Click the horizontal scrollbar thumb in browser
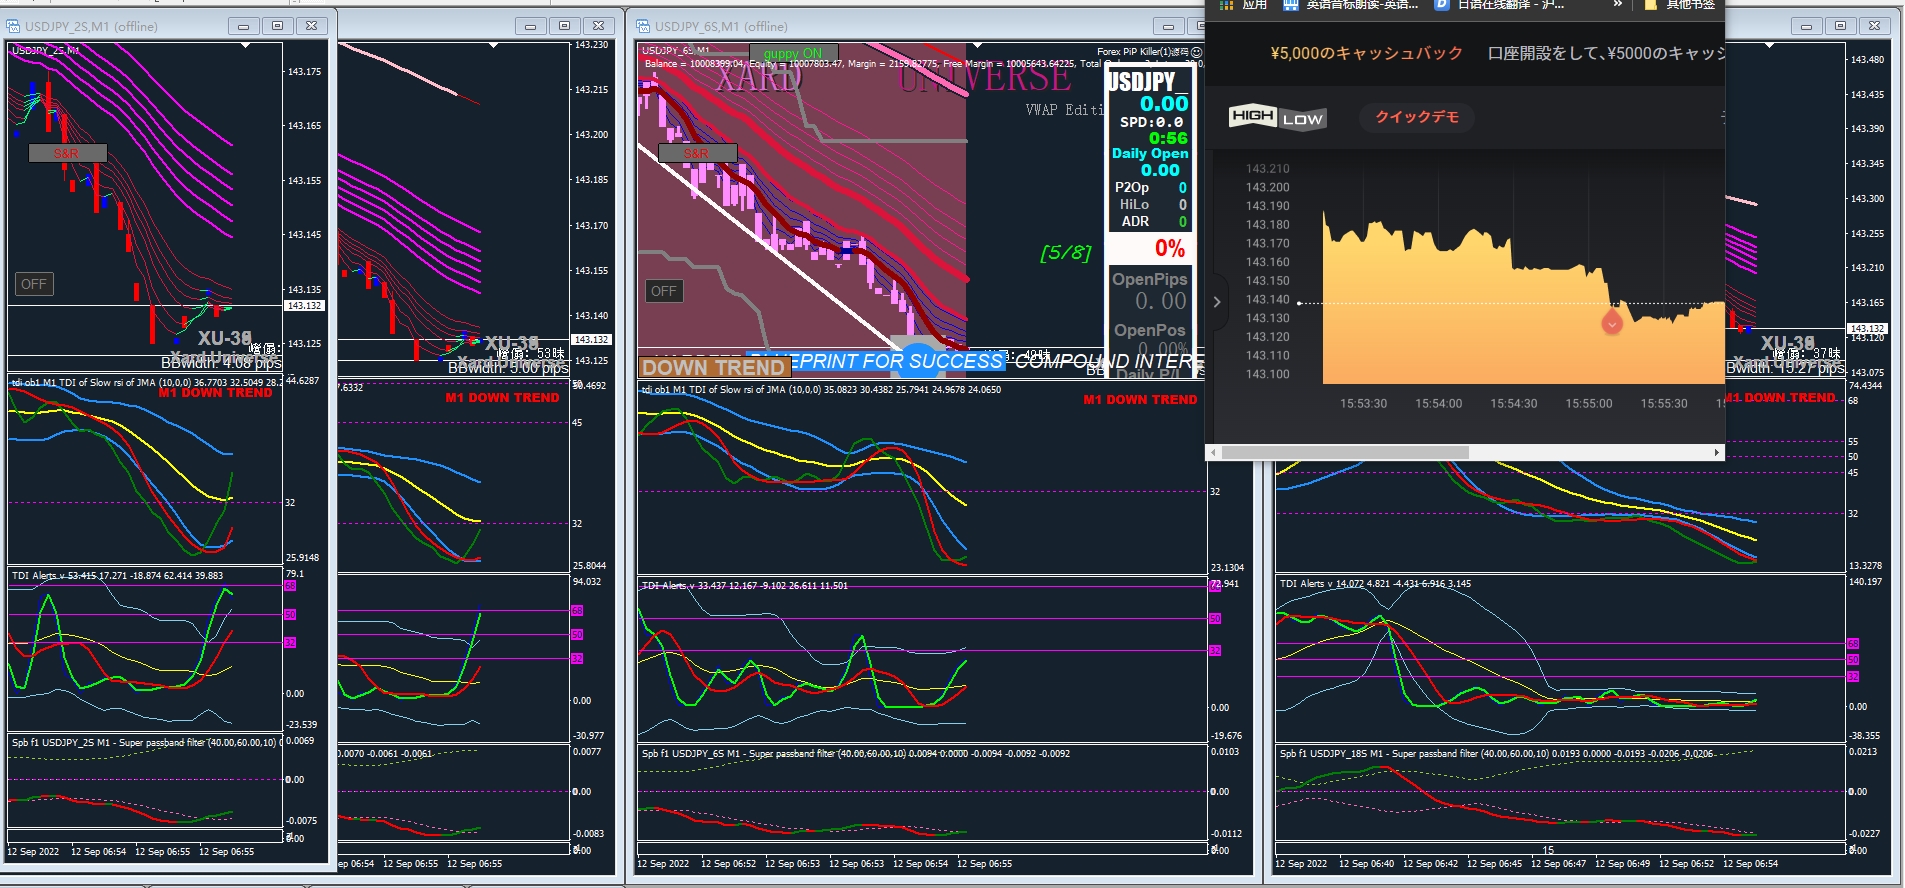Screen dimensions: 1905x888 pyautogui.click(x=1345, y=453)
